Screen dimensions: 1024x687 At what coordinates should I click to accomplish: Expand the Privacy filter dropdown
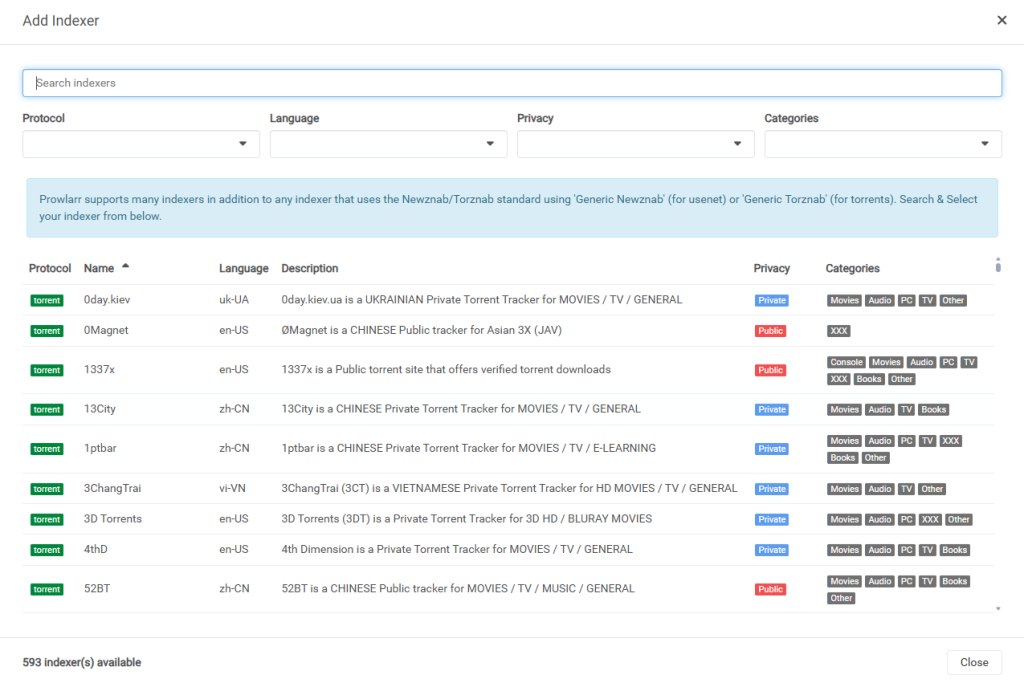coord(635,144)
